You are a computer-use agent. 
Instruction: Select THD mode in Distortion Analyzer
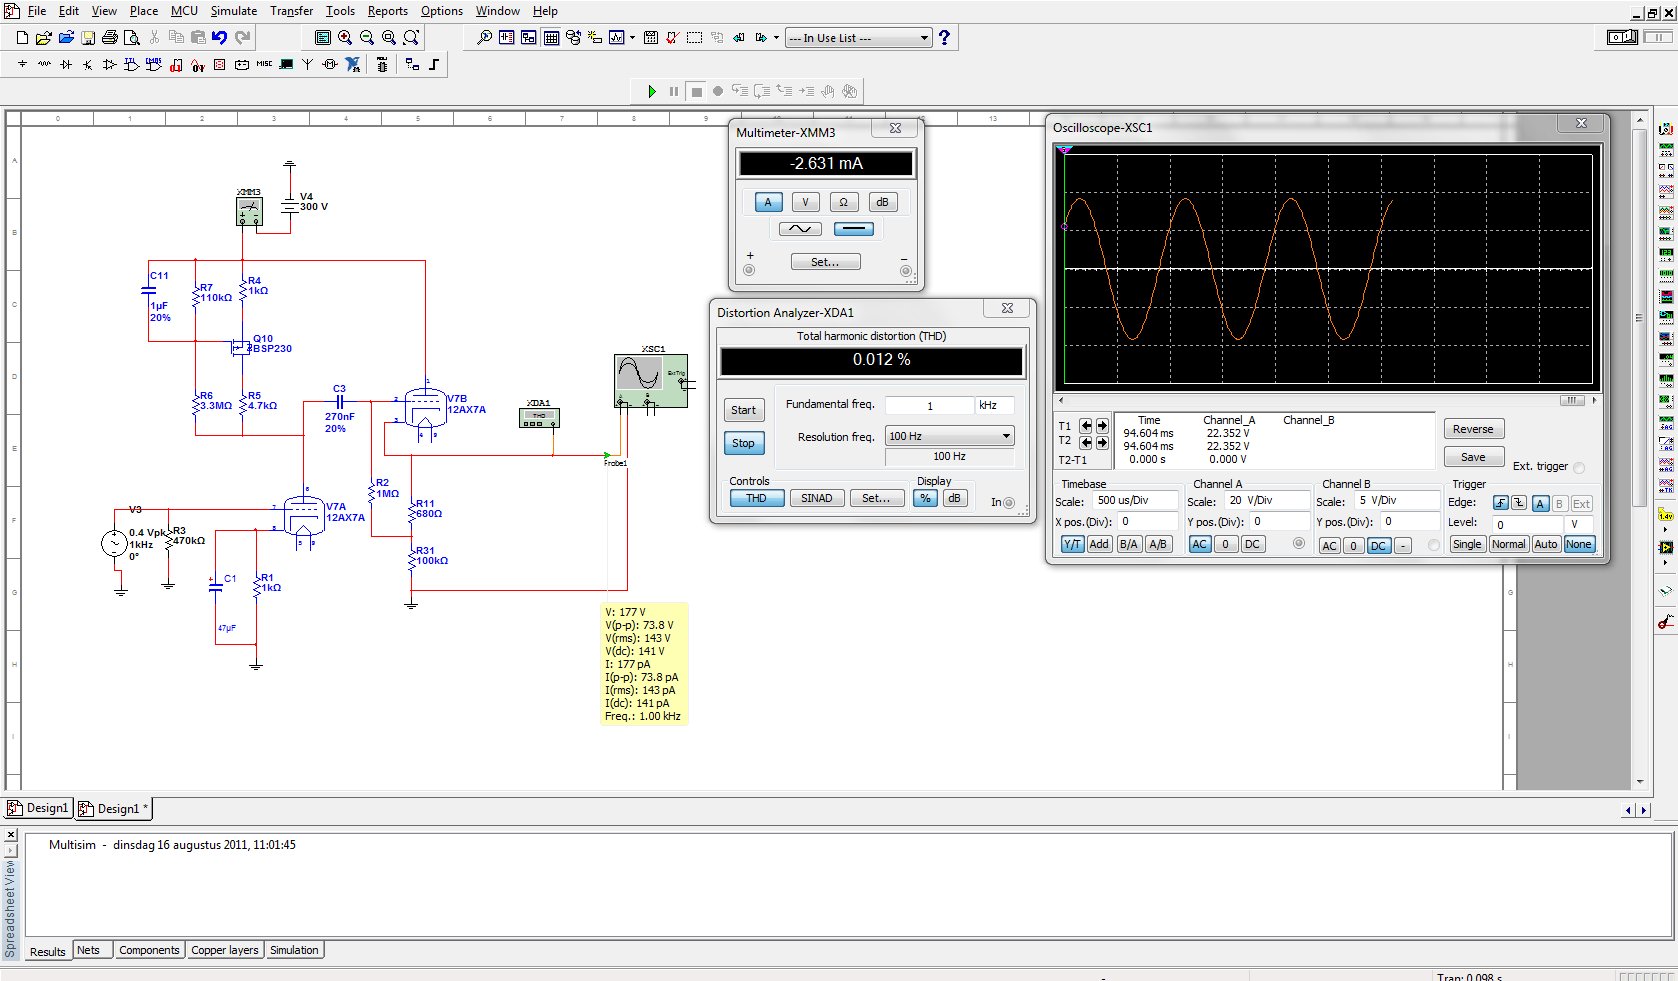coord(756,498)
